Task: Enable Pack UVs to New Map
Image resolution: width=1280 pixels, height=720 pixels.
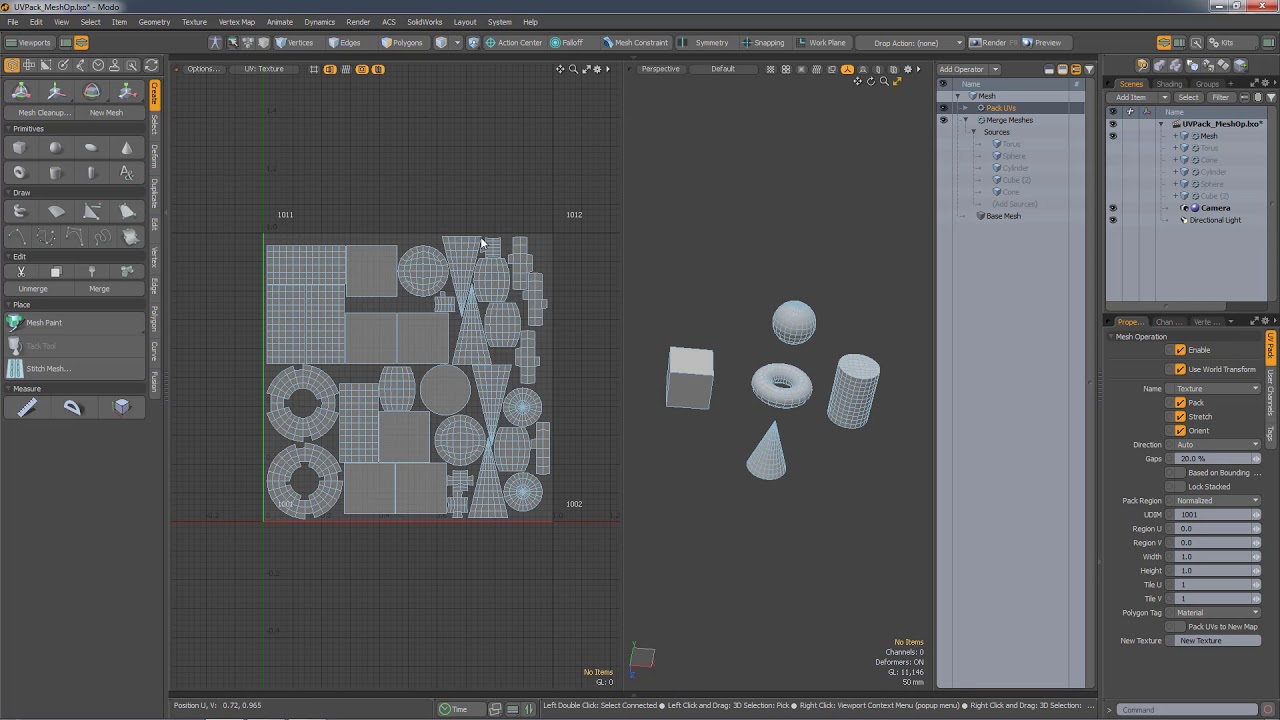Action: tap(1180, 626)
